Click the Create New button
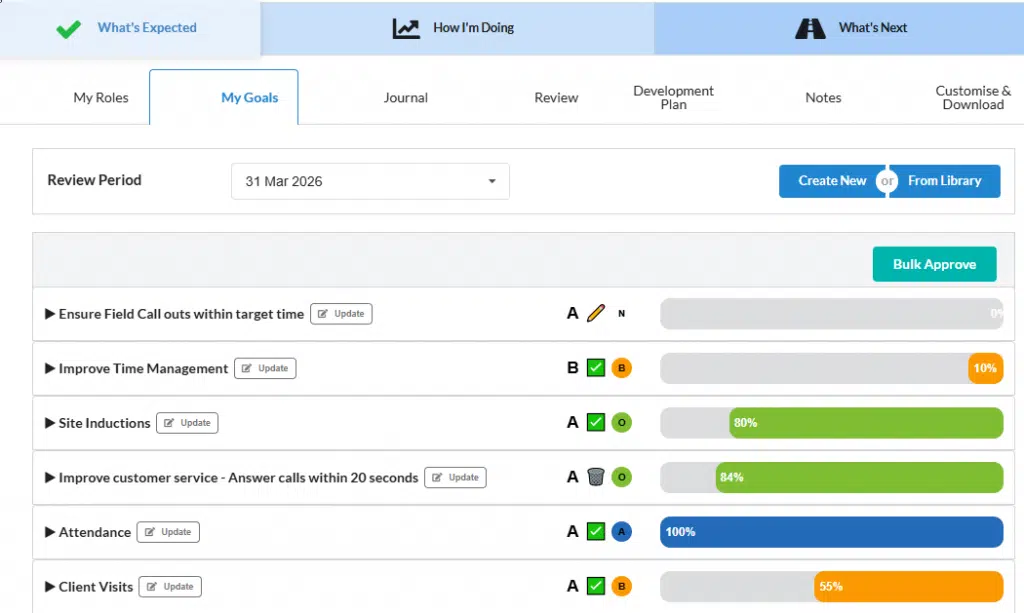 [x=831, y=181]
